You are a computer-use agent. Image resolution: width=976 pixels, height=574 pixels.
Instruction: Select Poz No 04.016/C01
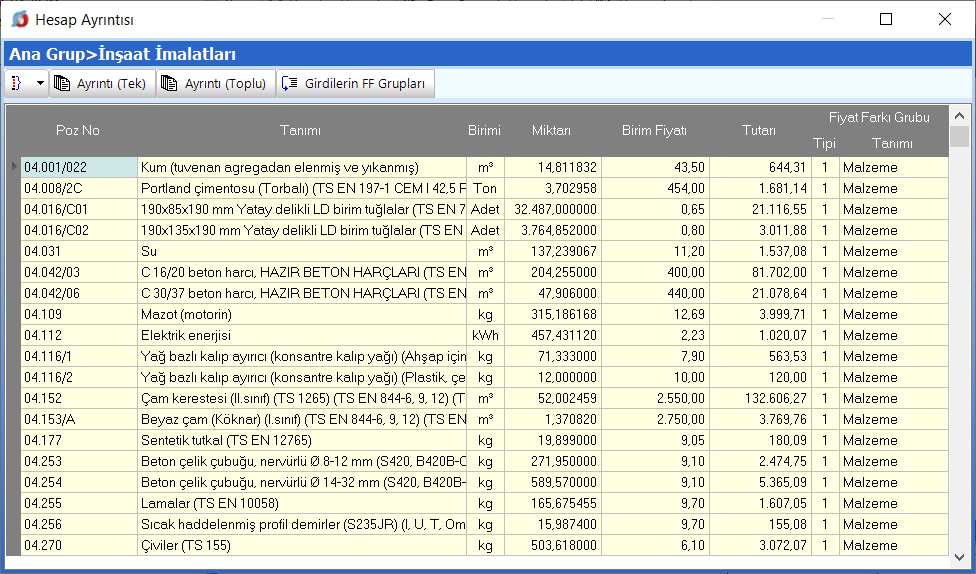coord(79,209)
